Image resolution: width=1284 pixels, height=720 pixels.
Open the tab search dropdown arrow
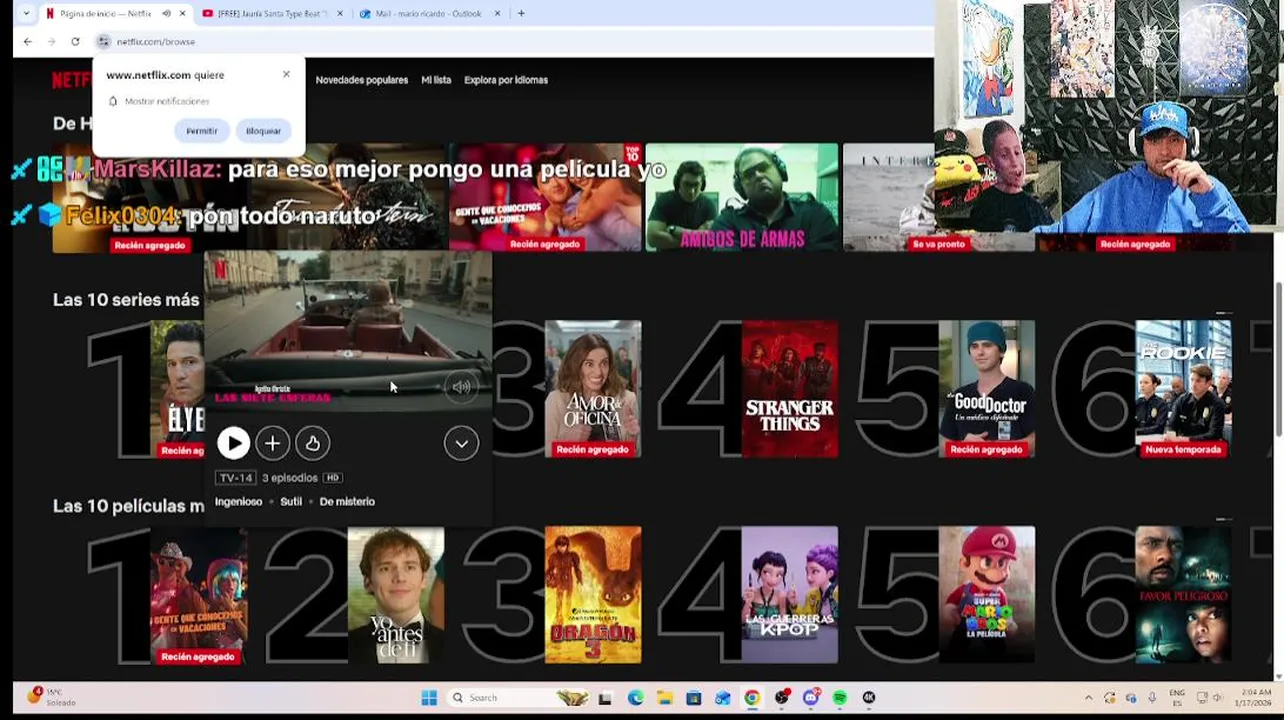tap(26, 13)
